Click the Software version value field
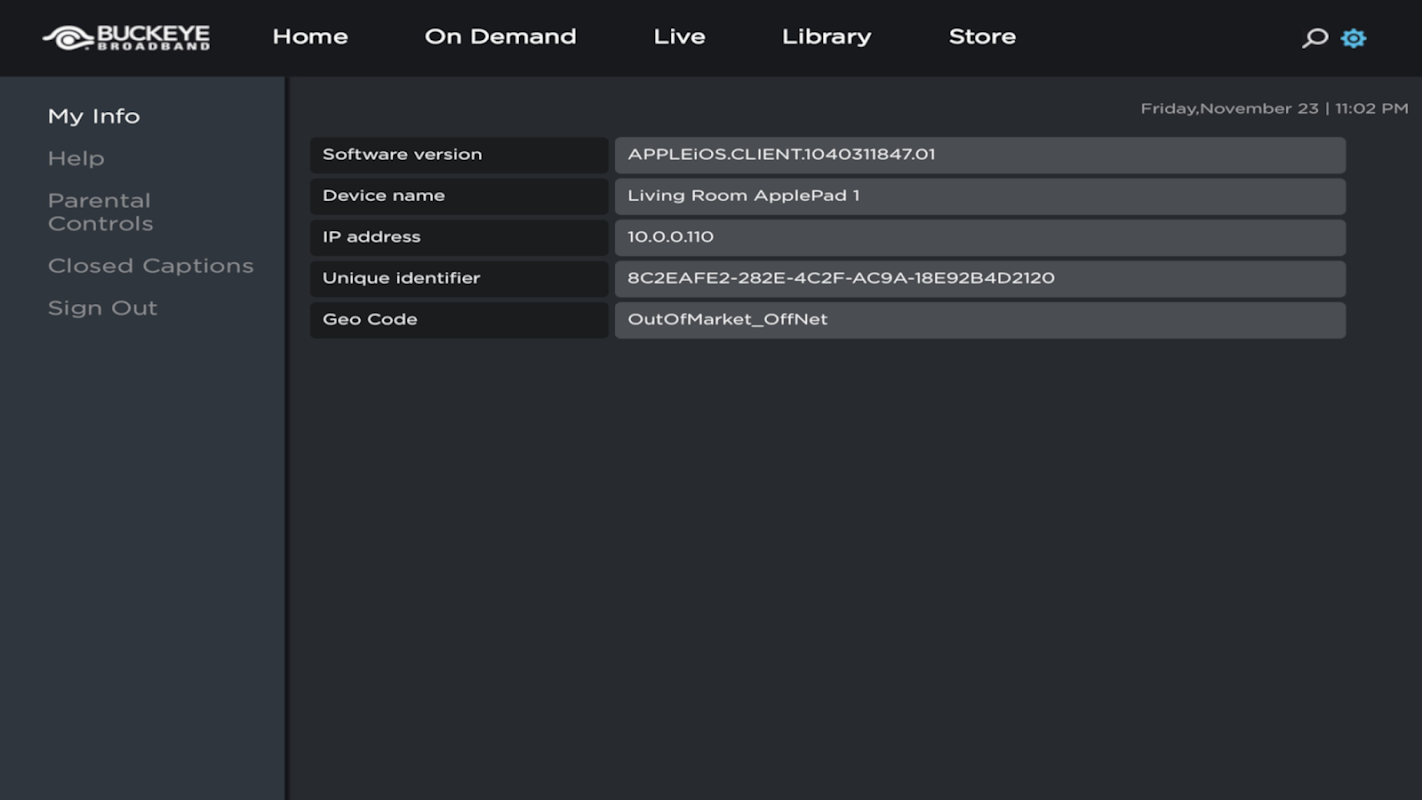 point(980,155)
